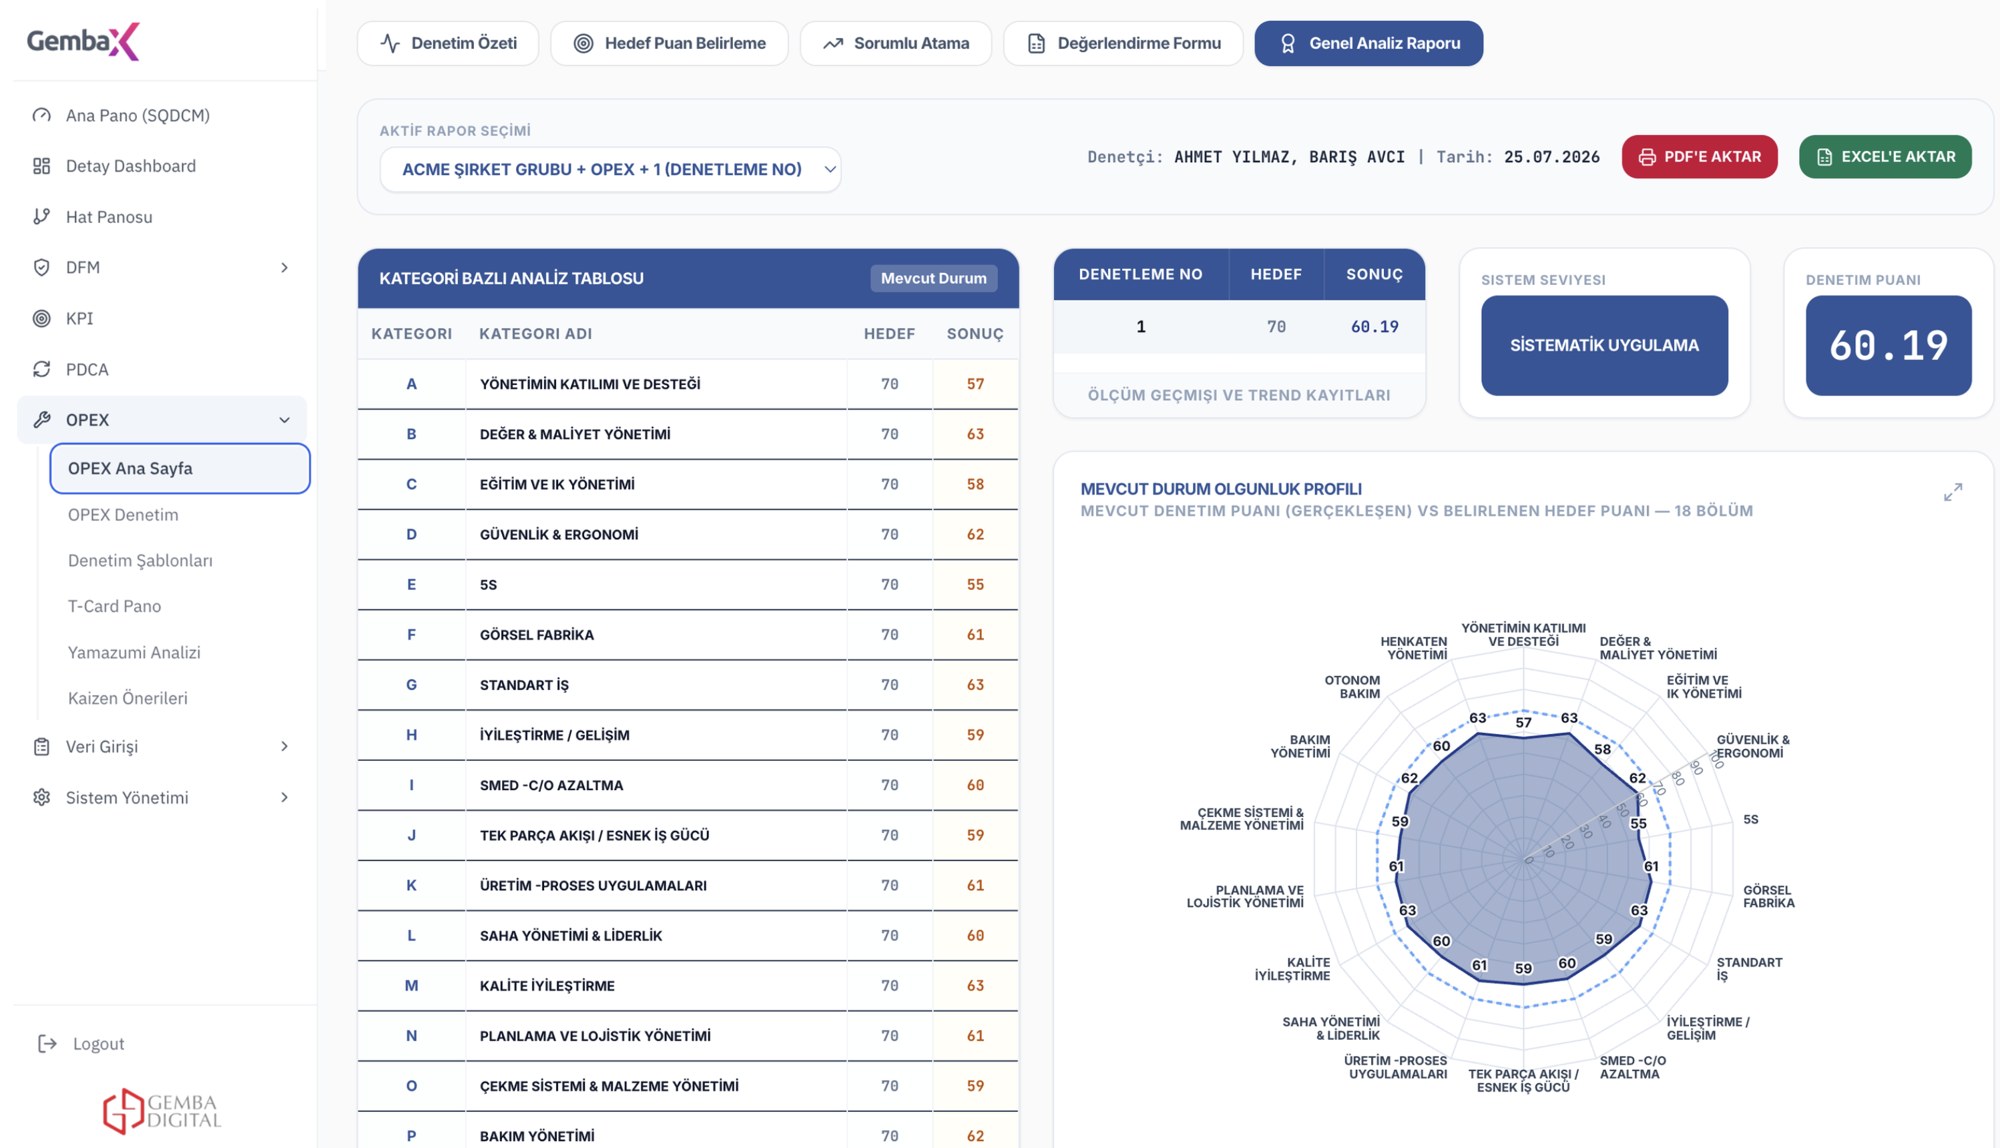The height and width of the screenshot is (1148, 2000).
Task: Open the Aktif Rapor Seçimi dropdown
Action: click(610, 169)
